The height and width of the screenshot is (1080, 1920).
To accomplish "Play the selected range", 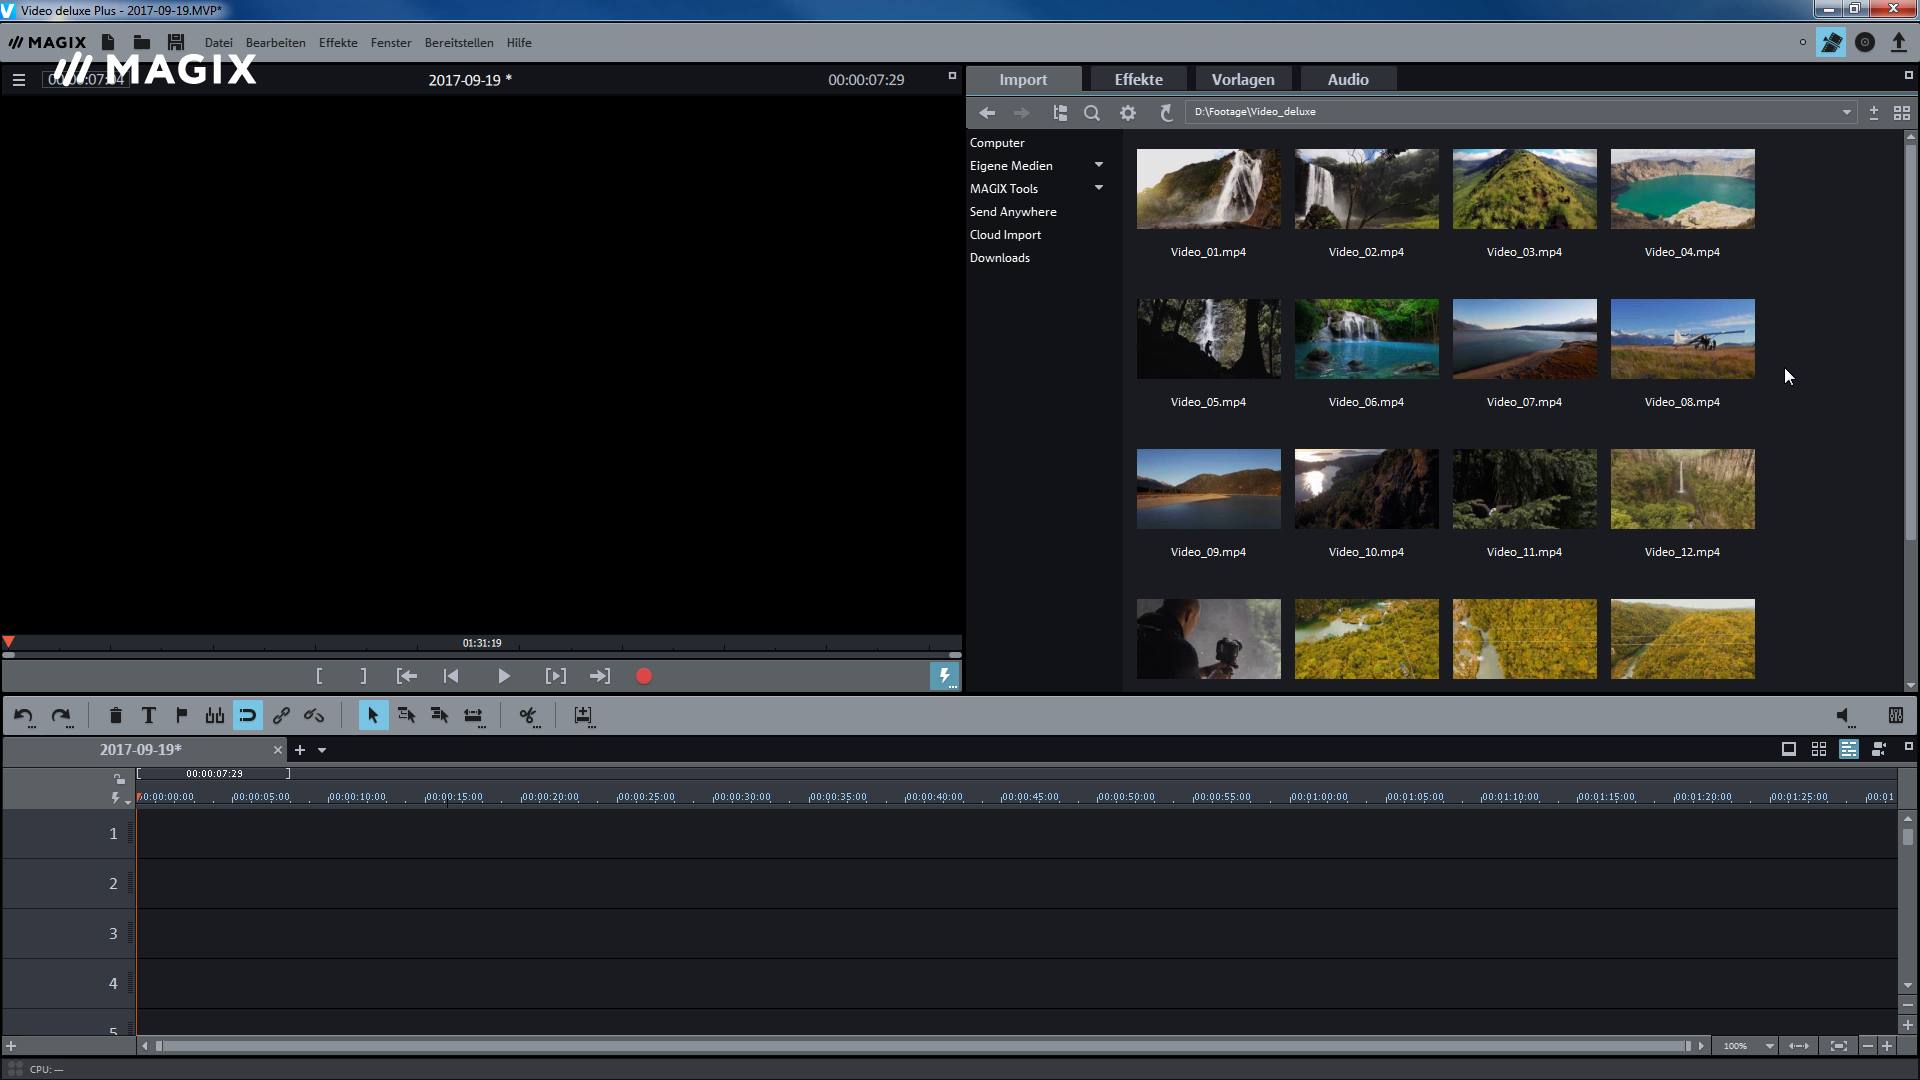I will point(556,676).
